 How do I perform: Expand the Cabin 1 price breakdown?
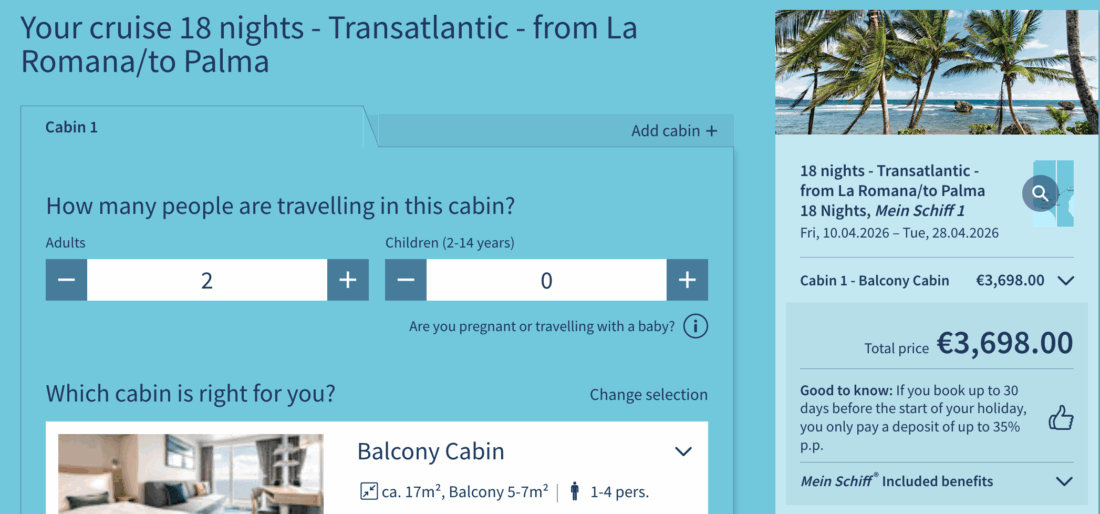coord(1065,281)
